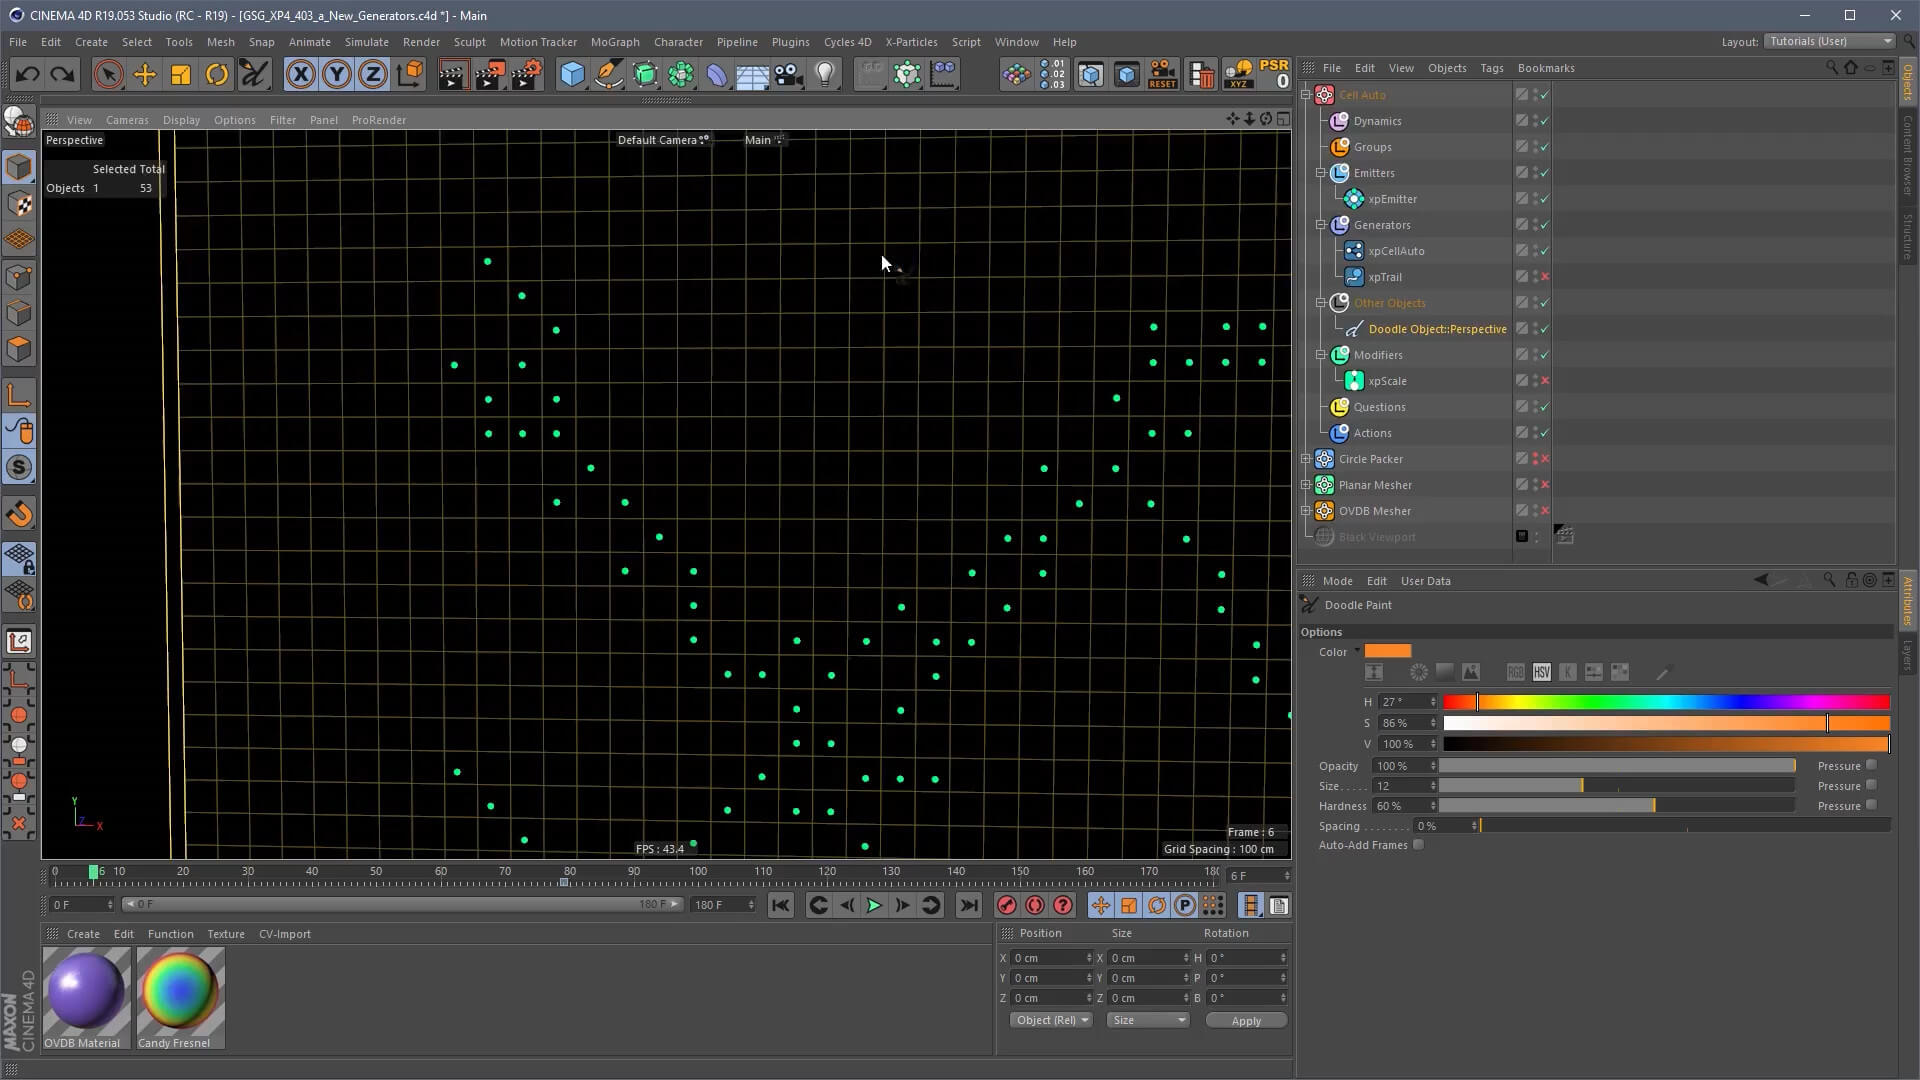The image size is (1920, 1080).
Task: Select the Candy Fresnel material thumbnail
Action: coord(180,990)
